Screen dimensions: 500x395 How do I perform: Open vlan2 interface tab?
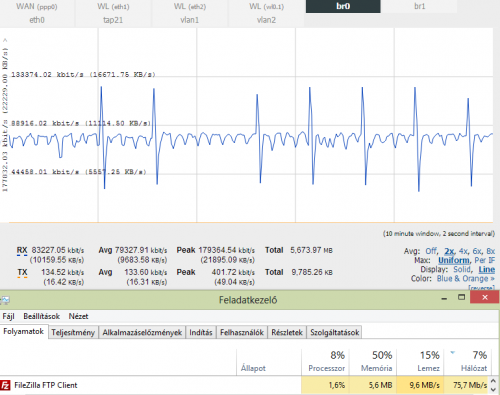coord(266,20)
